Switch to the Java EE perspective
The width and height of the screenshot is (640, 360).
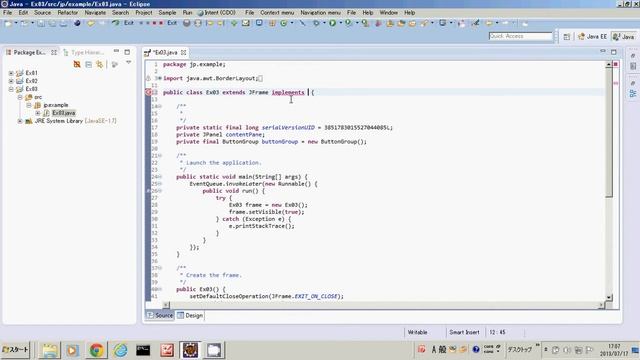593,36
